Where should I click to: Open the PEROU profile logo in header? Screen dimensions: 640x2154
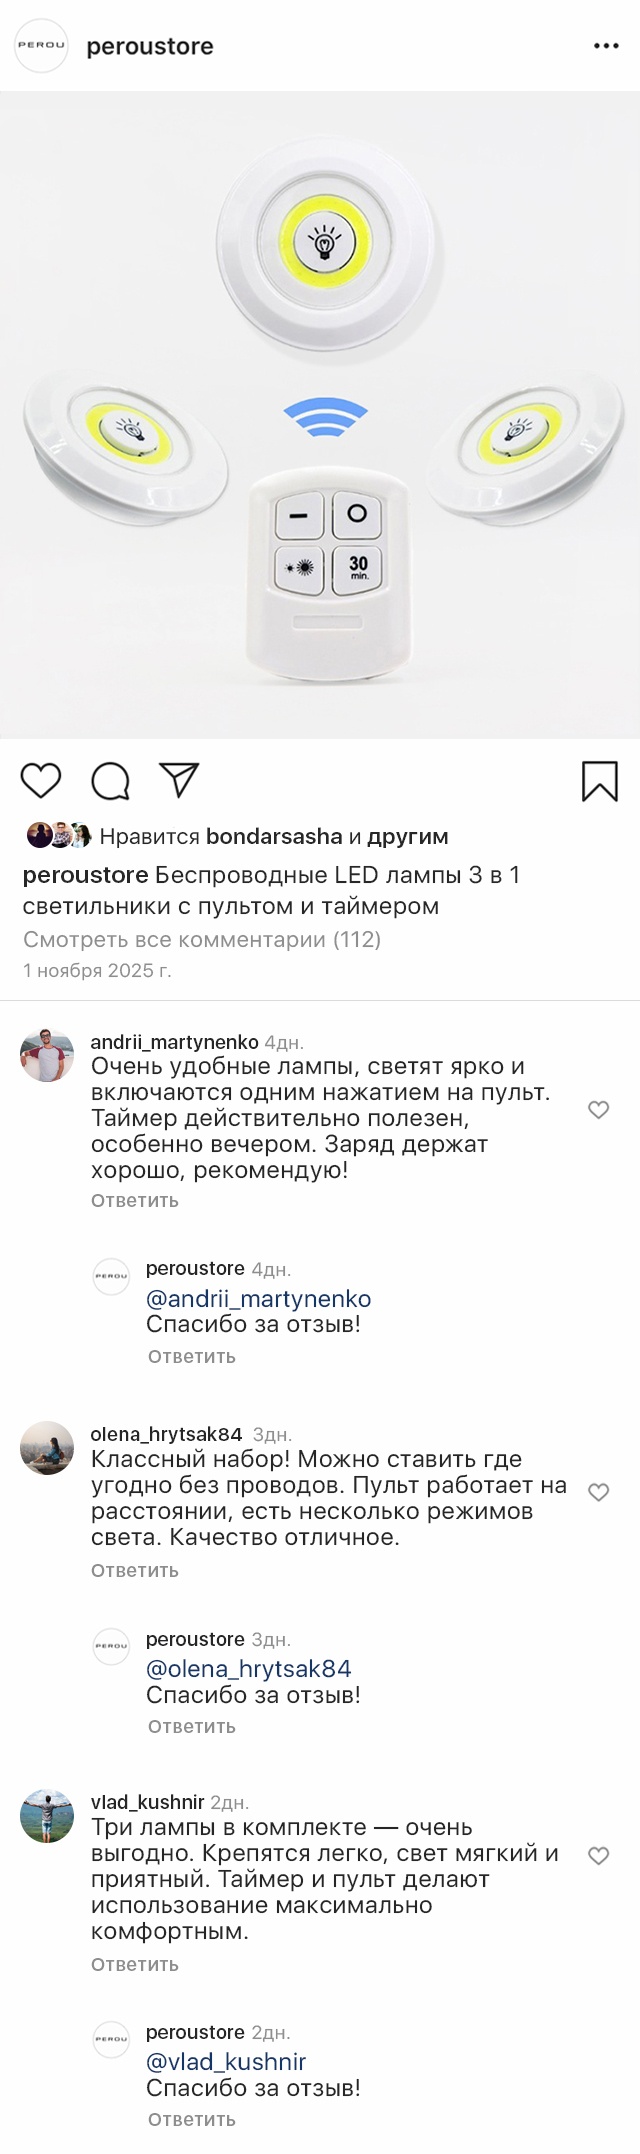point(41,46)
